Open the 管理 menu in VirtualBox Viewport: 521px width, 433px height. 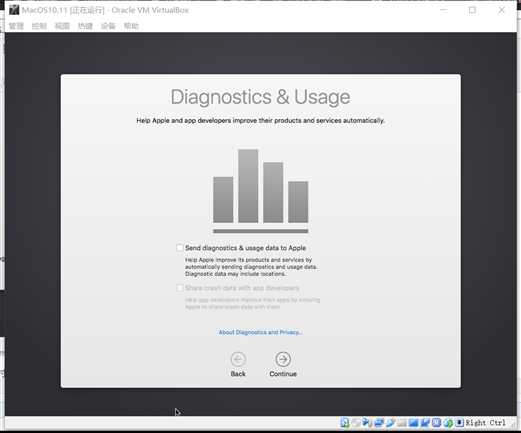[16, 26]
